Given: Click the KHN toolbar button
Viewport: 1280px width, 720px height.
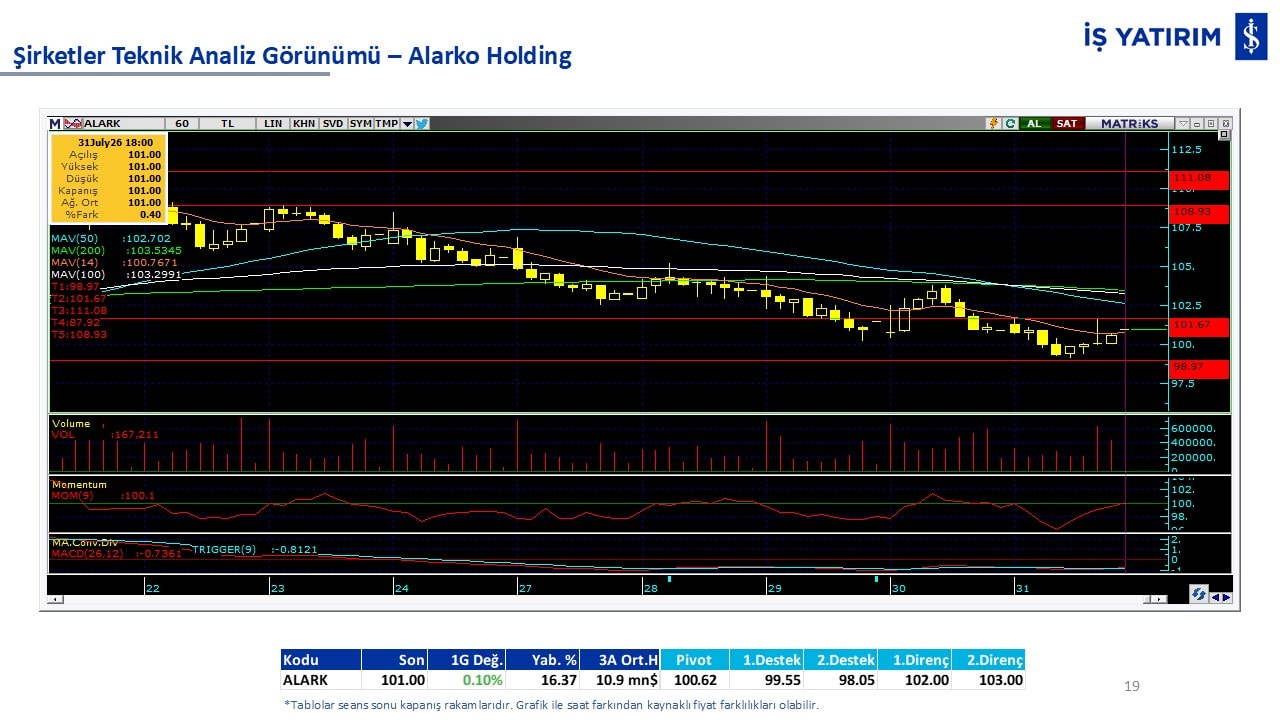Looking at the screenshot, I should [304, 124].
